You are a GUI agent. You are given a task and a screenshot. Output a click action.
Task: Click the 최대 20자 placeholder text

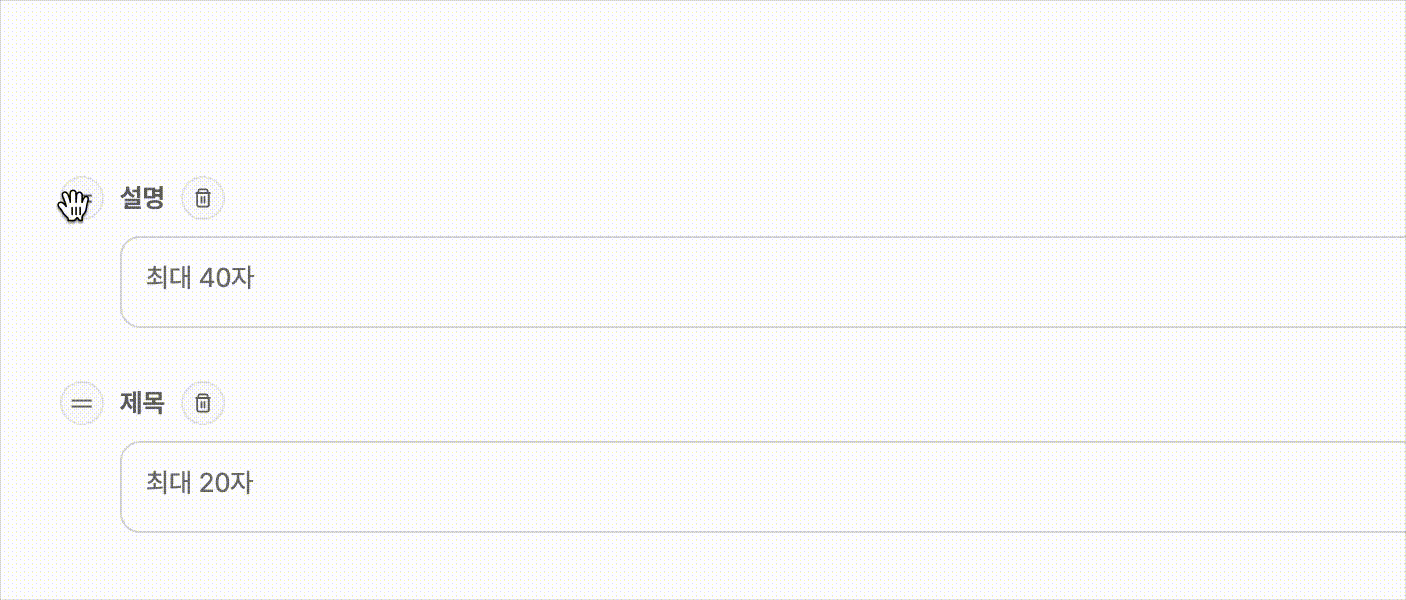(x=200, y=483)
